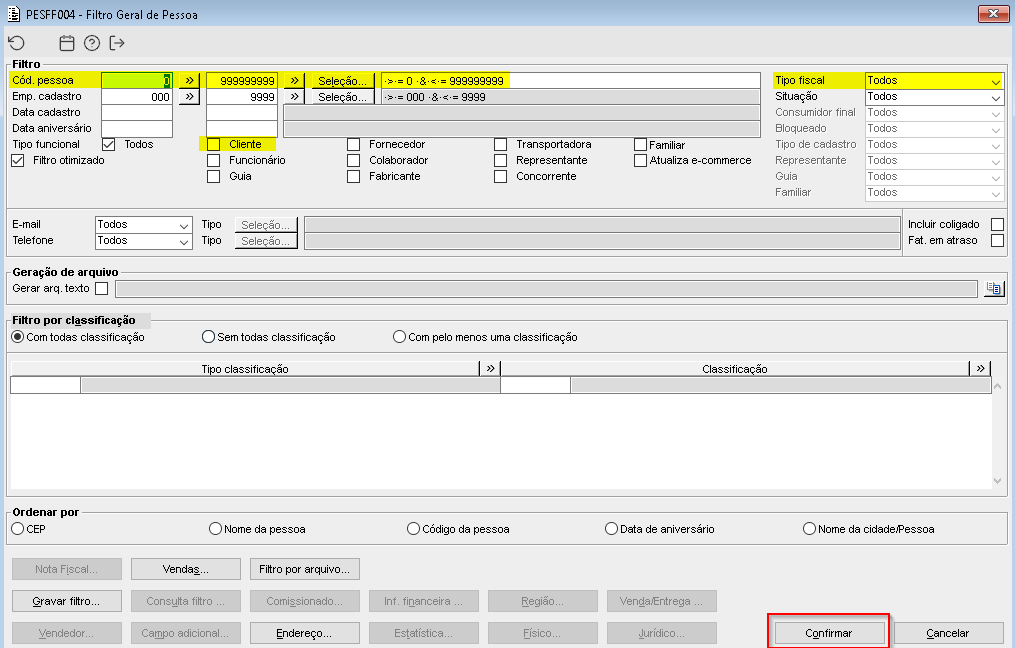The image size is (1015, 648).
Task: Open lookup arrow beside Emp. cadastro 000
Action: tap(189, 96)
